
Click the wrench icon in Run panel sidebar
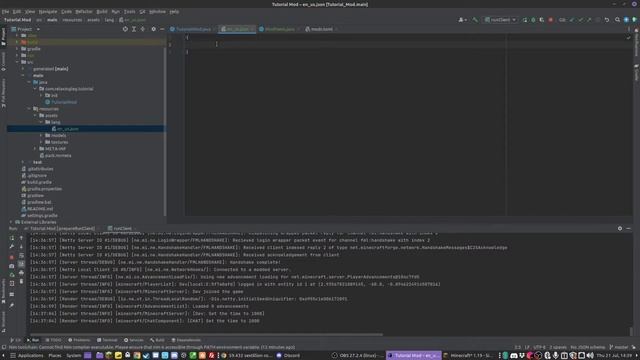point(12,247)
